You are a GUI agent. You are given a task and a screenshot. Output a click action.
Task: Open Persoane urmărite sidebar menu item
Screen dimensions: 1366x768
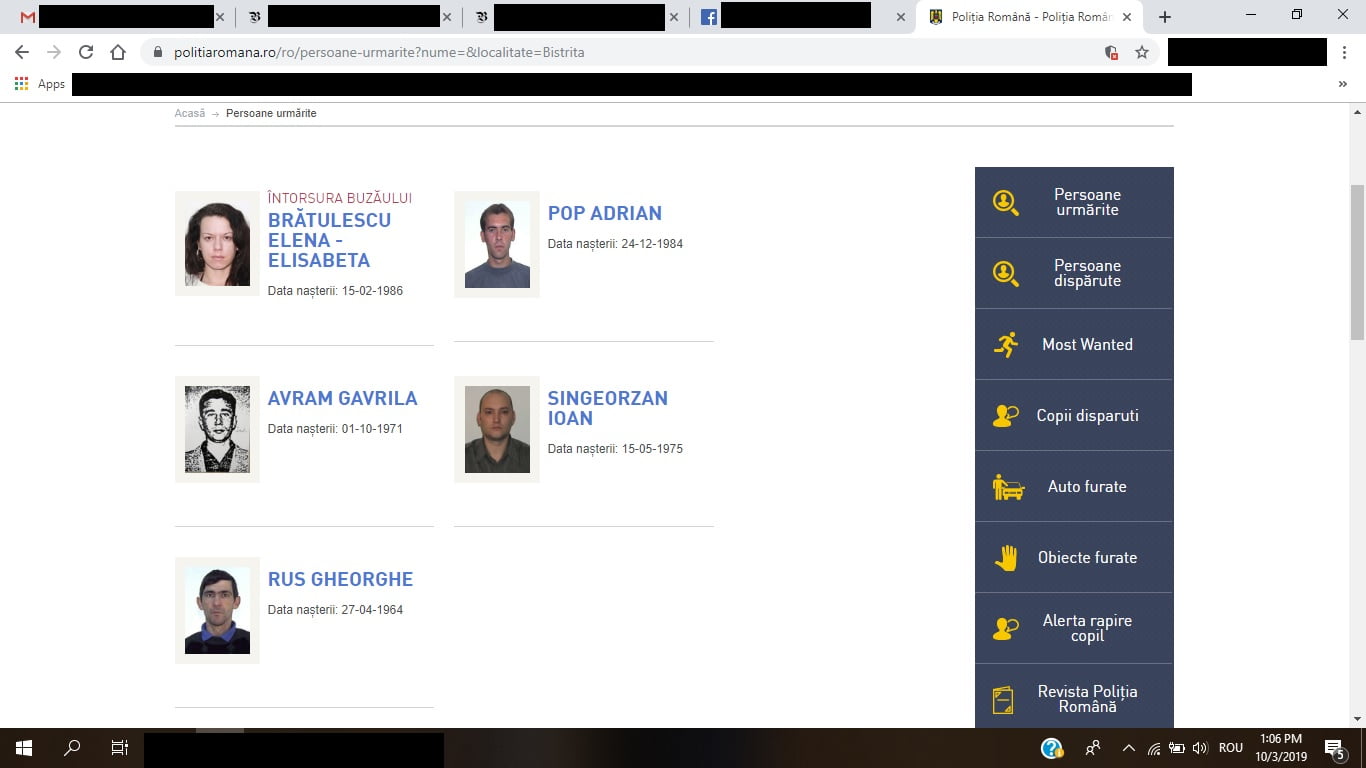click(x=1074, y=202)
